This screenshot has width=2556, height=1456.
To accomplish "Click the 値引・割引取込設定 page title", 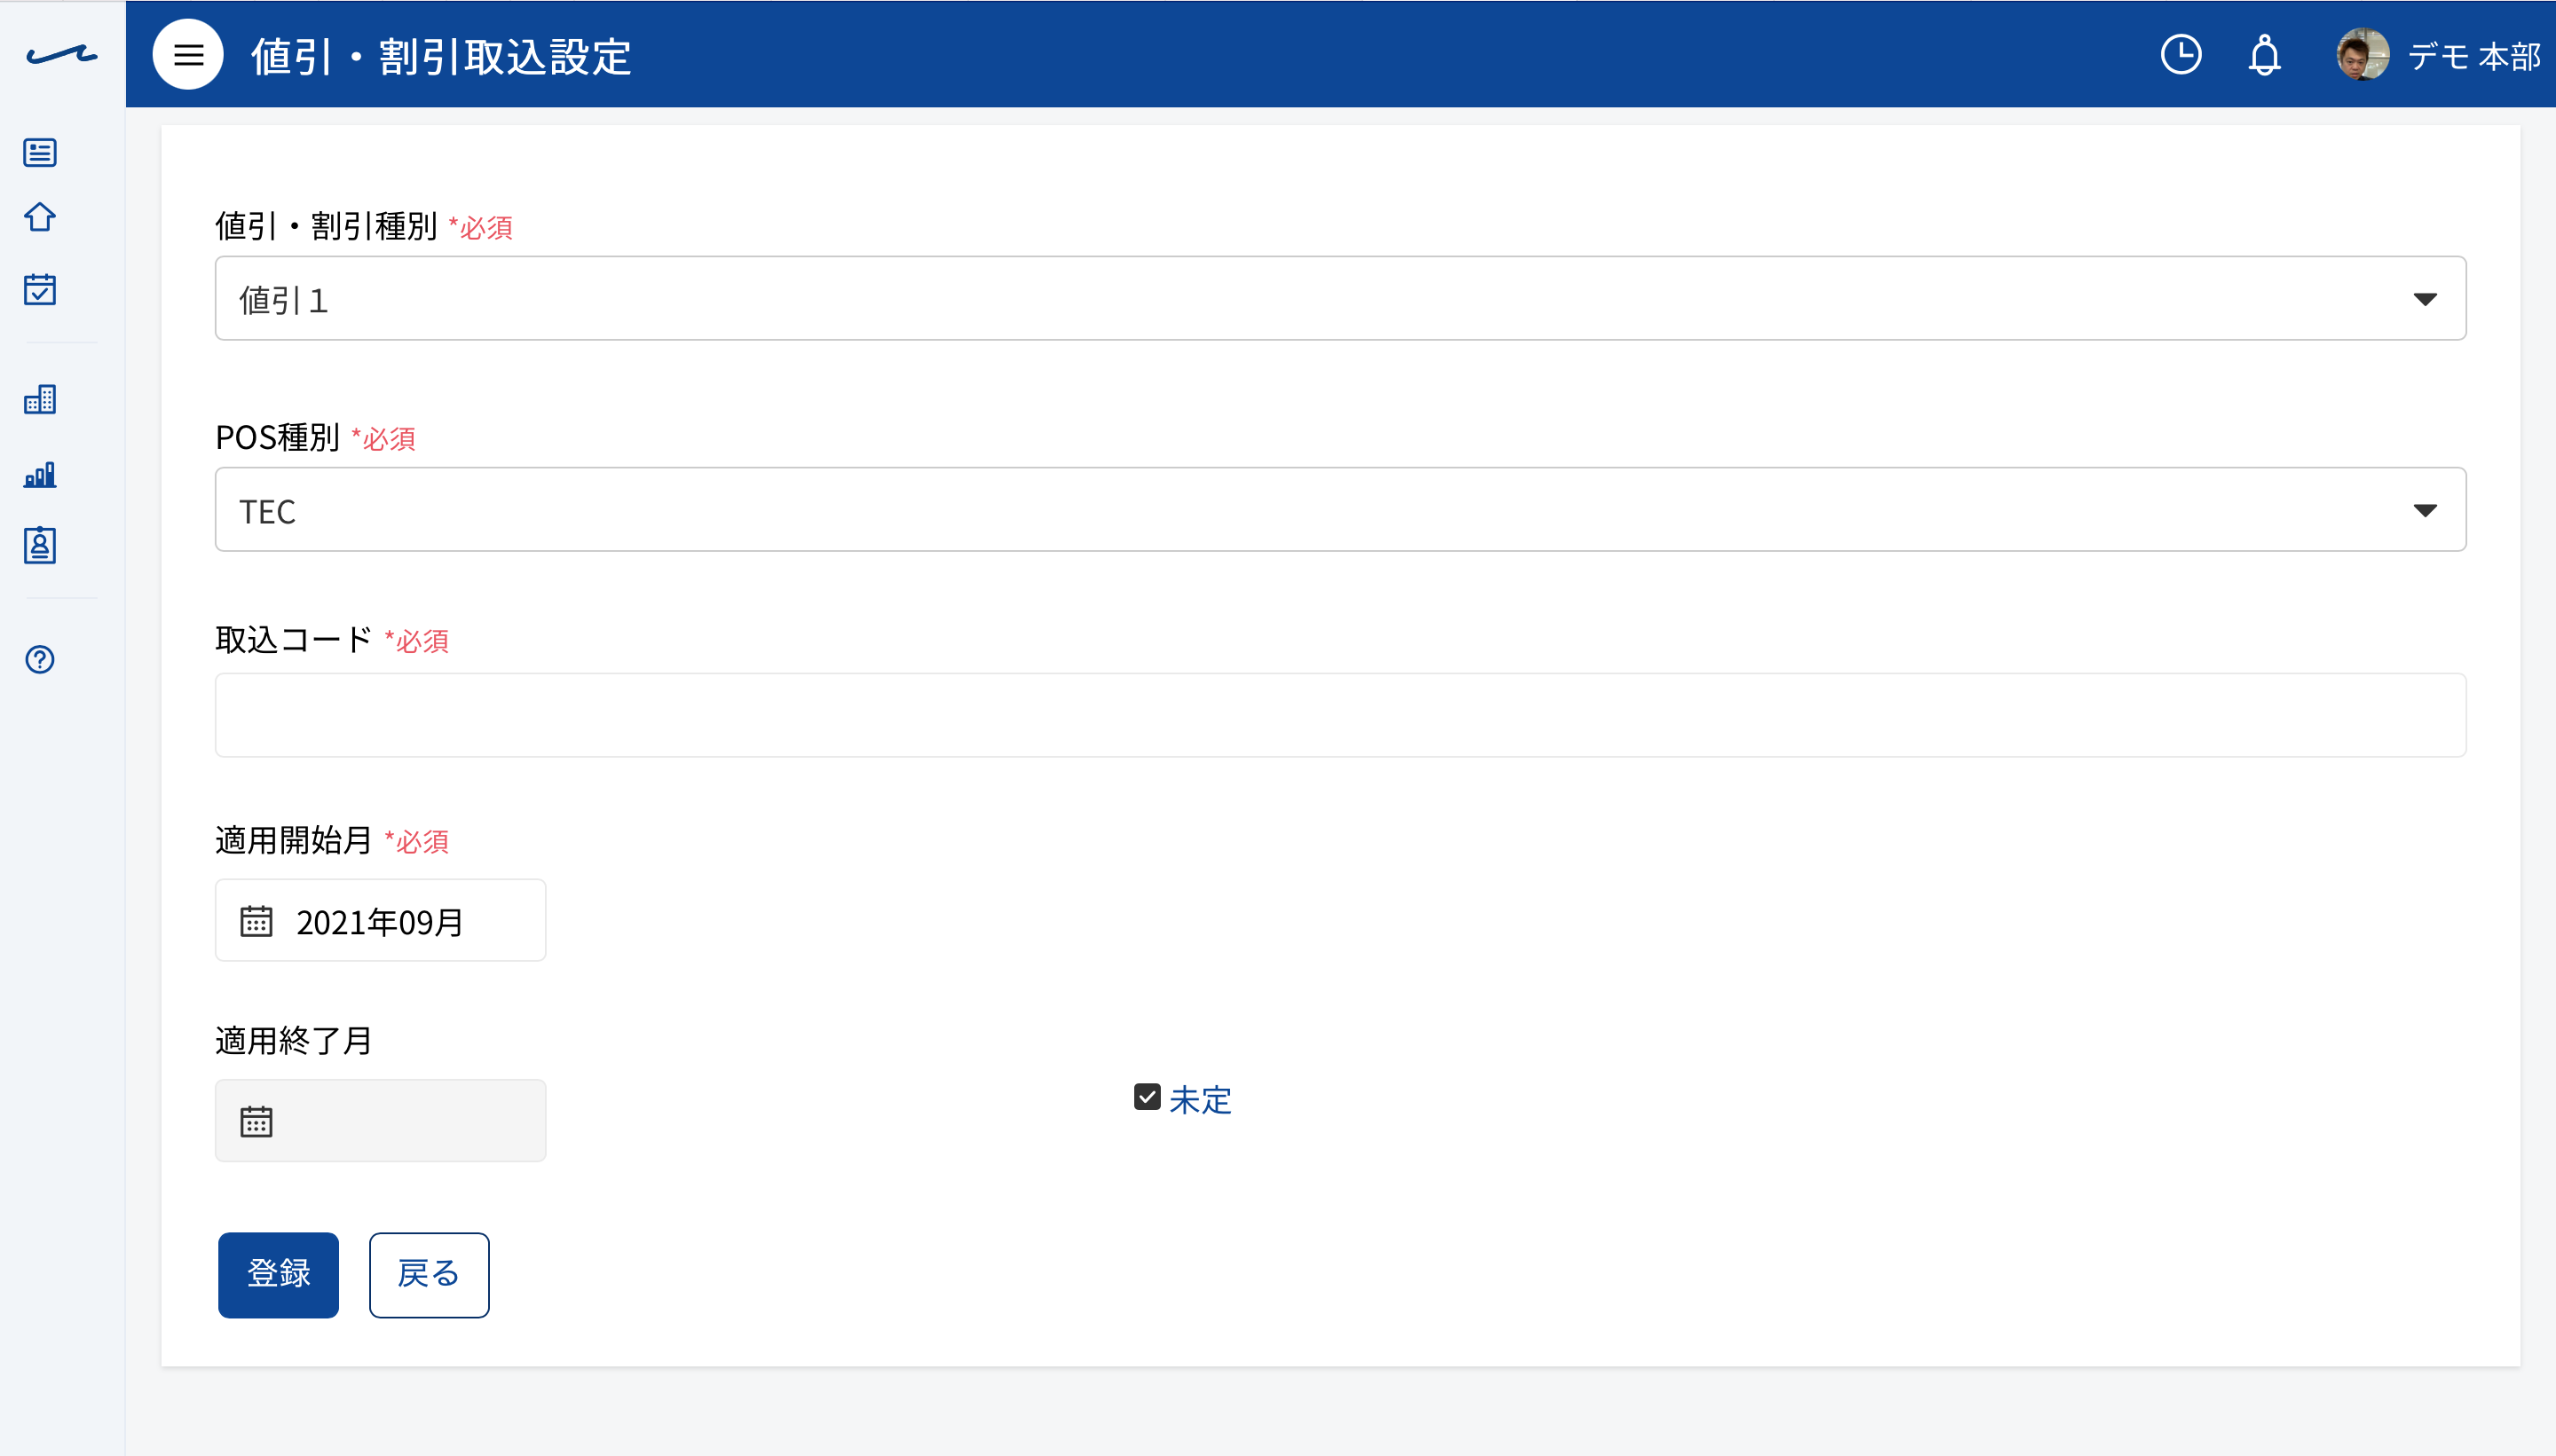I will tap(440, 56).
